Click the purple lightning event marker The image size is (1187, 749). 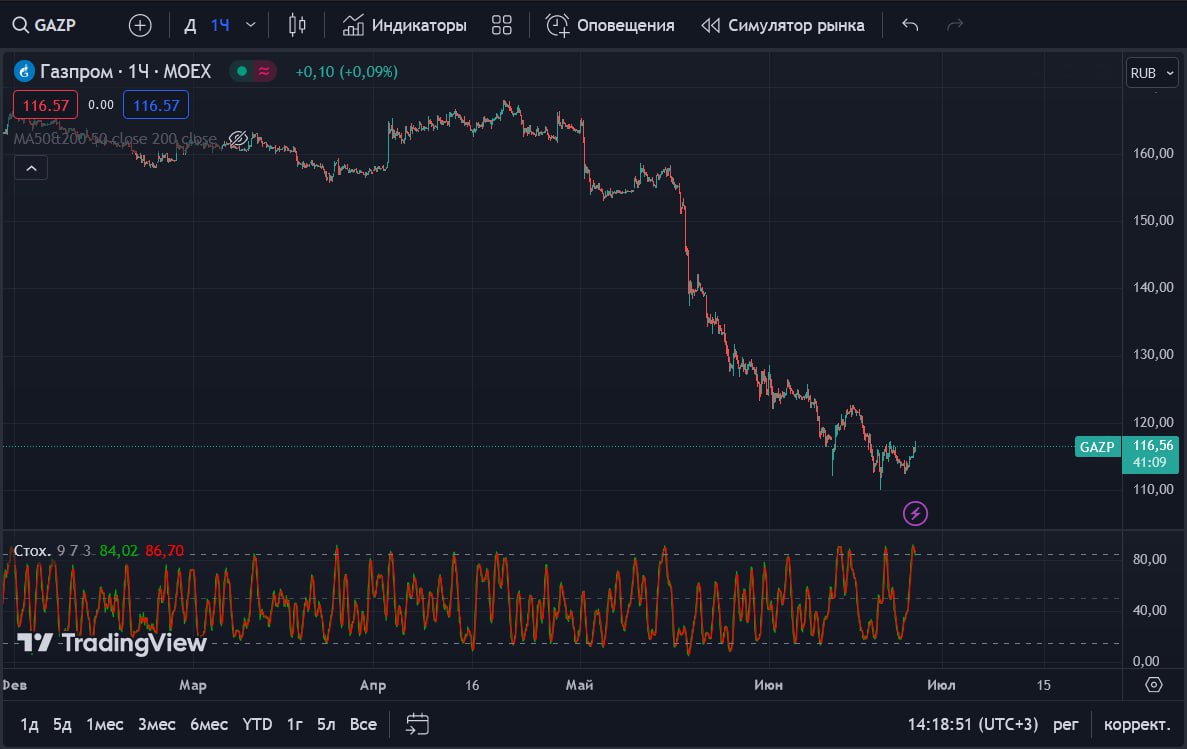[915, 513]
